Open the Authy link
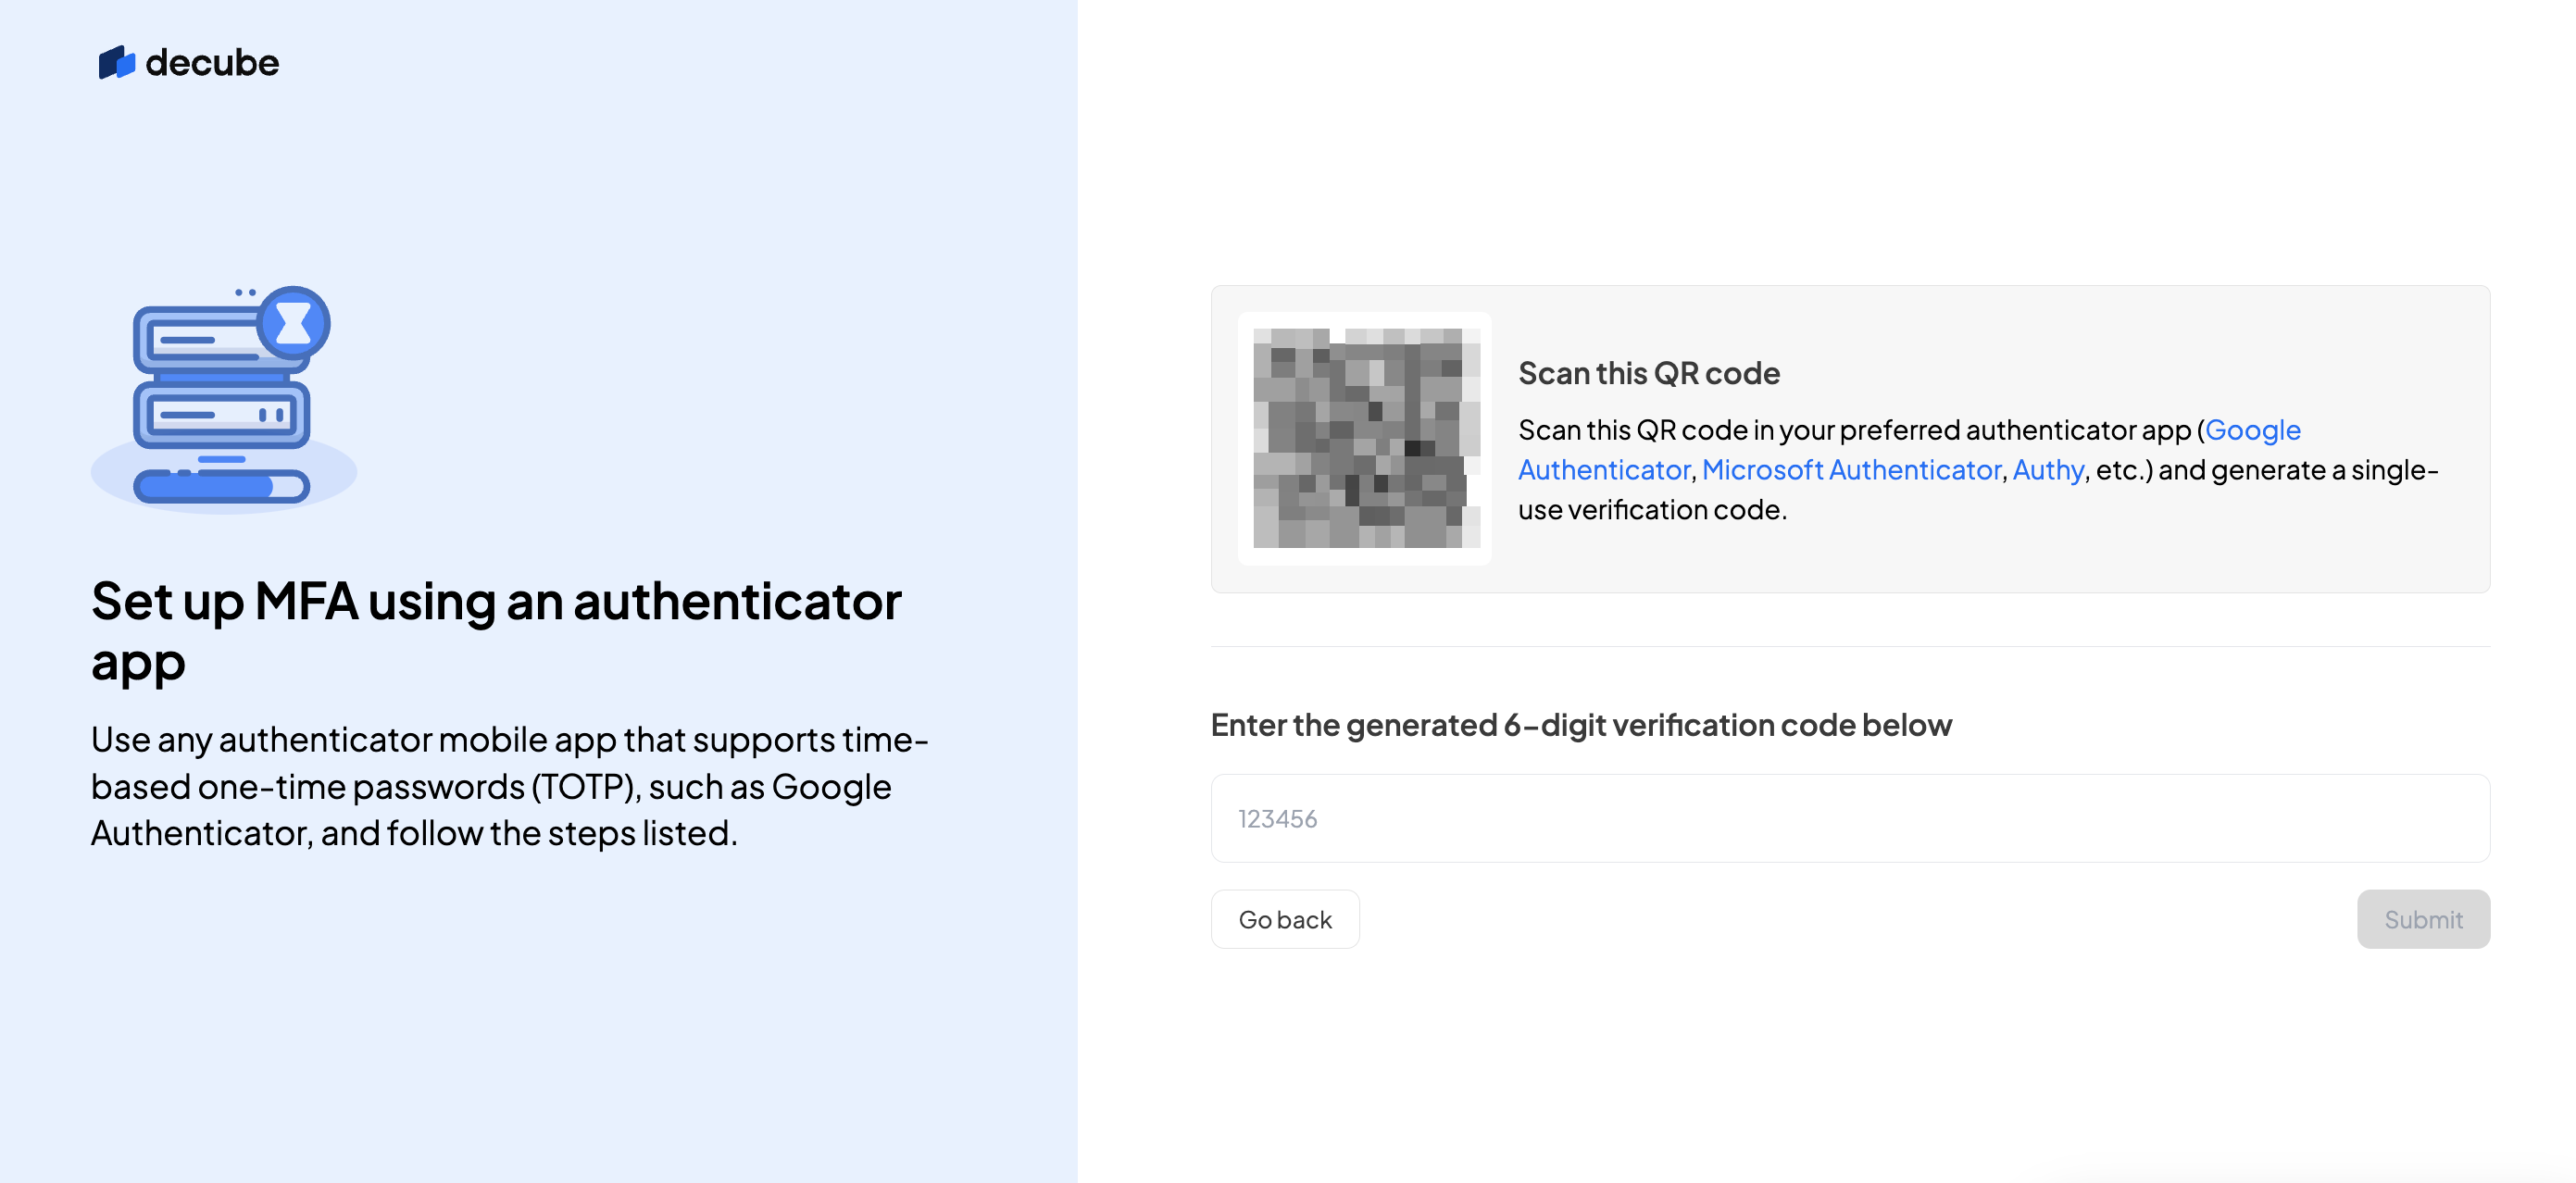Image resolution: width=2576 pixels, height=1183 pixels. click(x=2047, y=470)
